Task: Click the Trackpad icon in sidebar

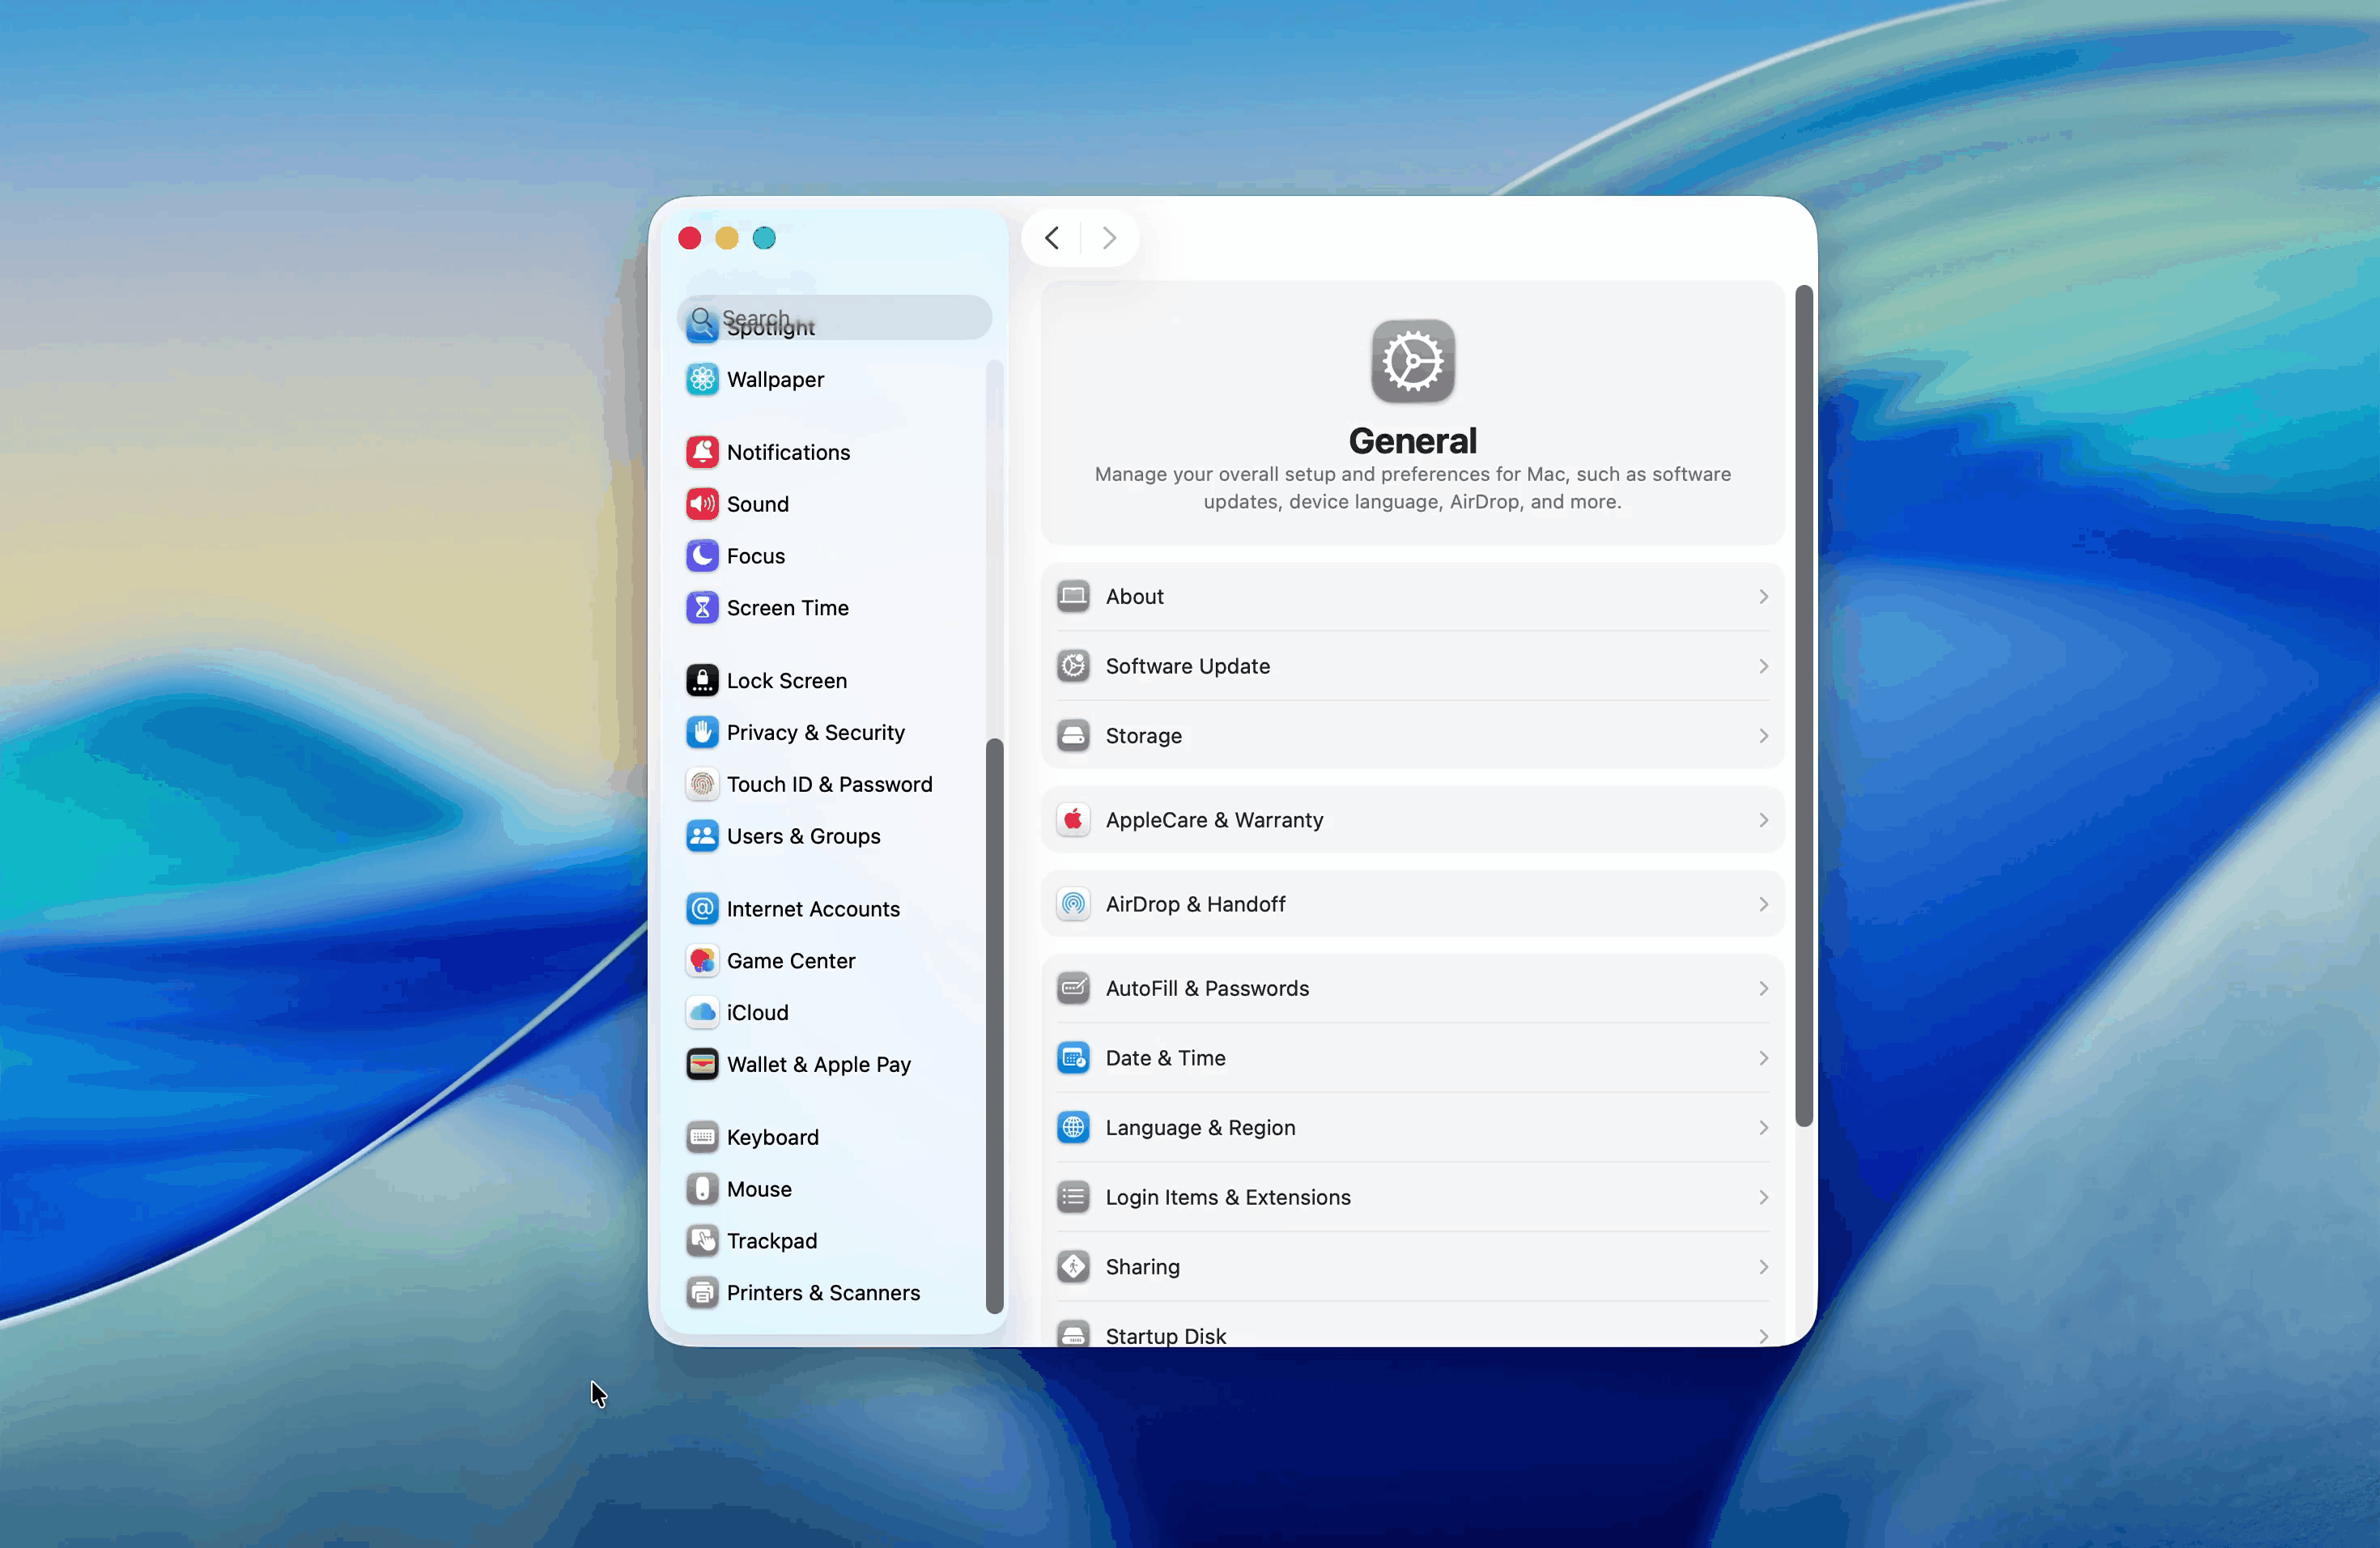Action: 702,1242
